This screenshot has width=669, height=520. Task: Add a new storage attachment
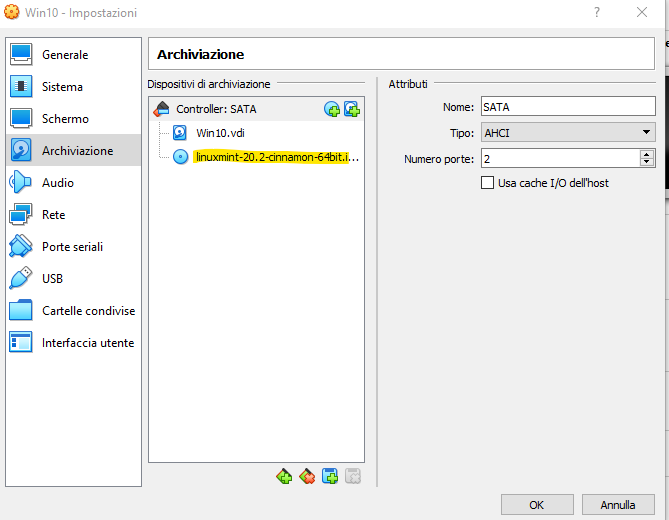330,476
